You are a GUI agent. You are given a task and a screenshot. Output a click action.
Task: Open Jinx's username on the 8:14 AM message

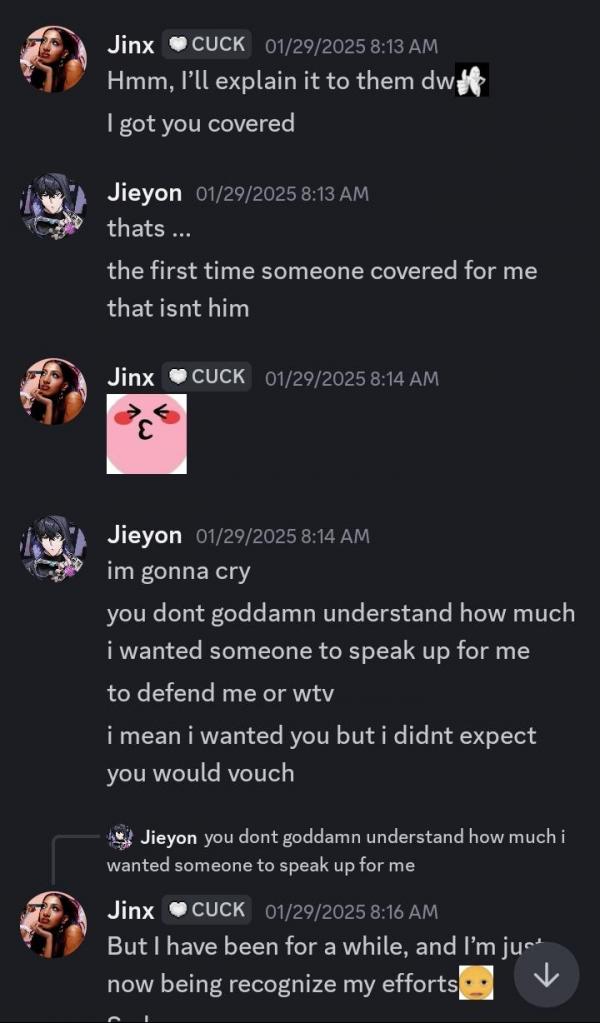(130, 377)
